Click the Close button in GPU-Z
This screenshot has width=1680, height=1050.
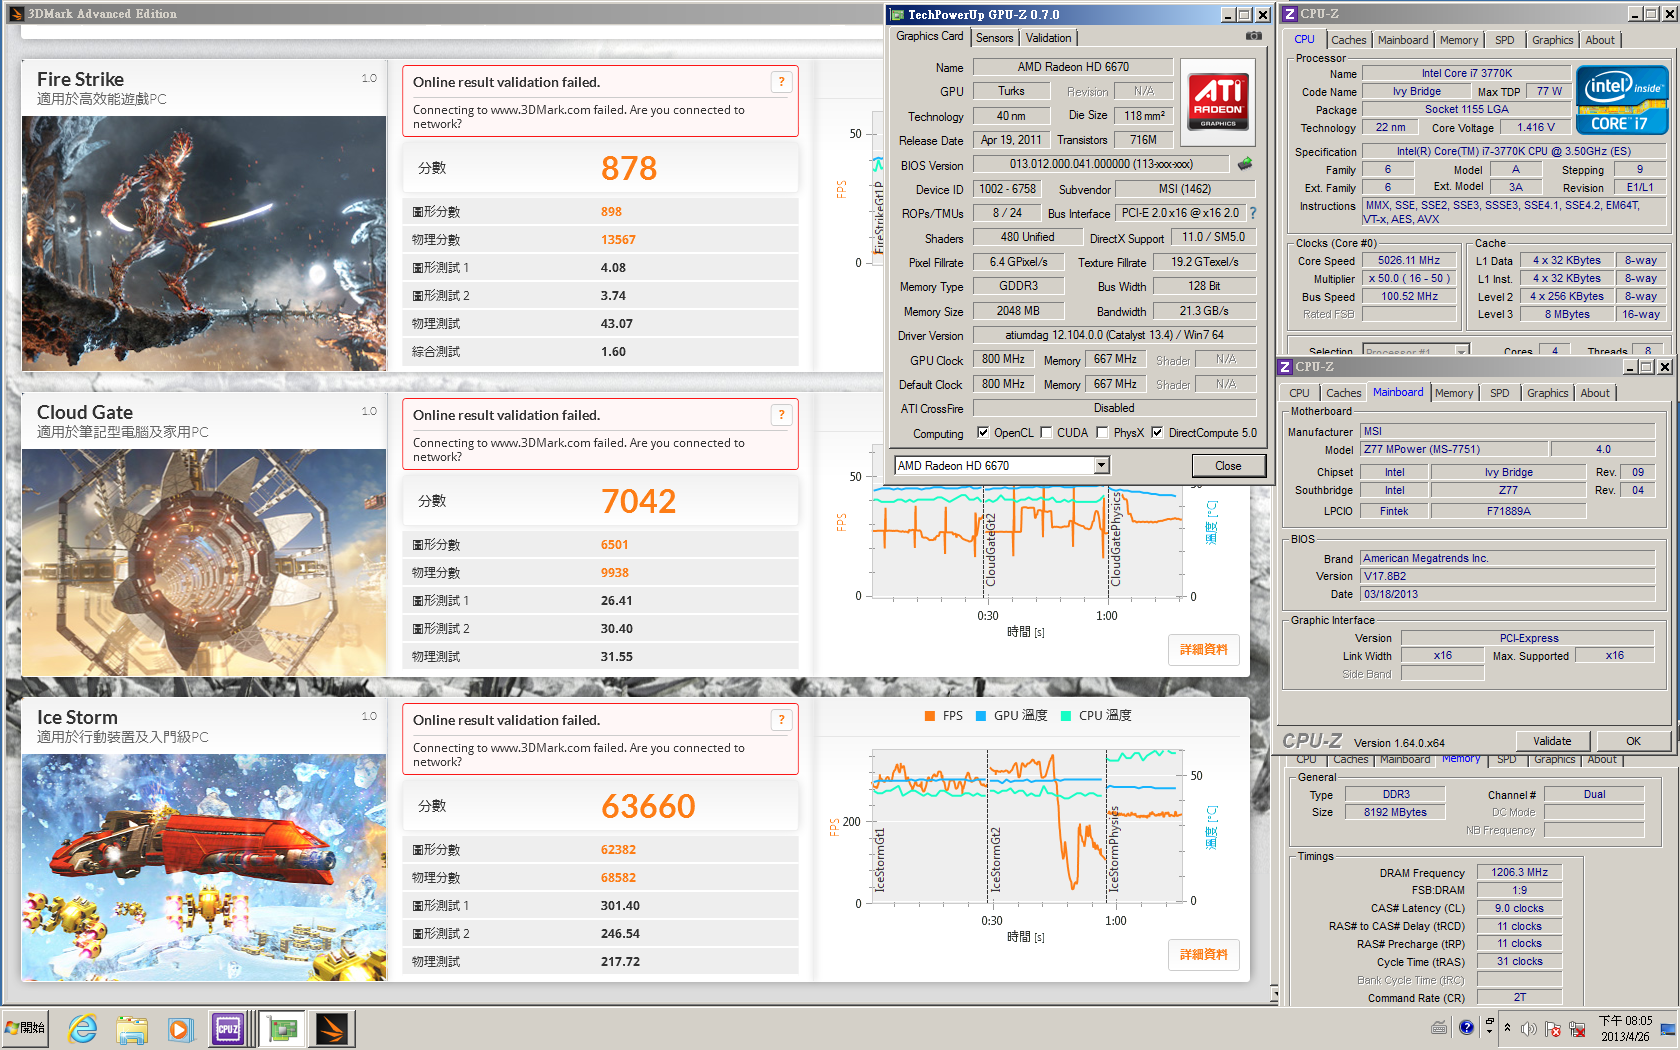[x=1228, y=466]
